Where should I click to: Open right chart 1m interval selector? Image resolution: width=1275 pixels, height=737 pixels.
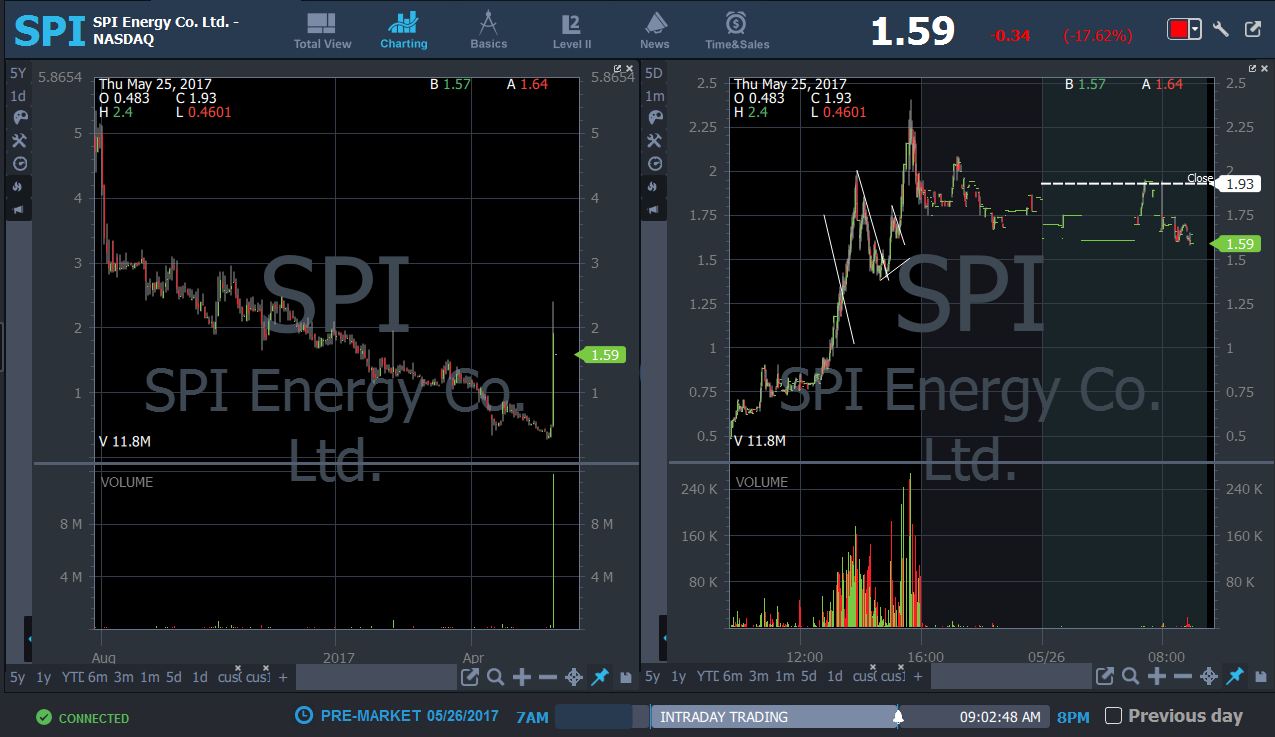point(654,96)
